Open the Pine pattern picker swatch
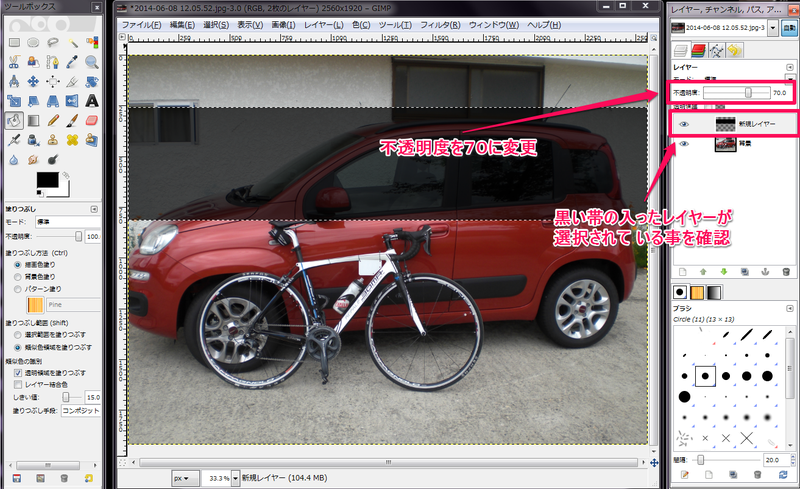Image resolution: width=800 pixels, height=489 pixels. pos(35,305)
